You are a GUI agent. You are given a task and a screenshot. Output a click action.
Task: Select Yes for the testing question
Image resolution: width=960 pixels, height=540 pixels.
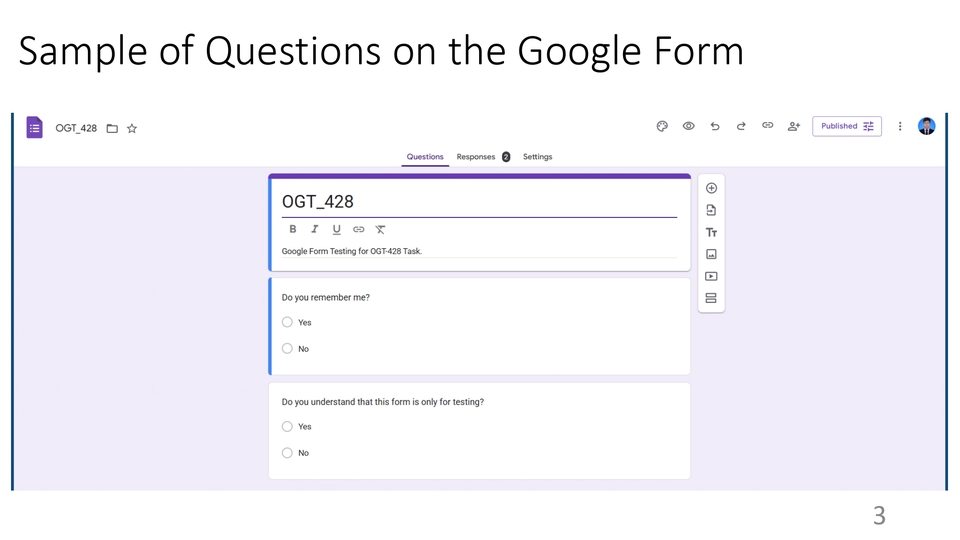[x=287, y=427]
